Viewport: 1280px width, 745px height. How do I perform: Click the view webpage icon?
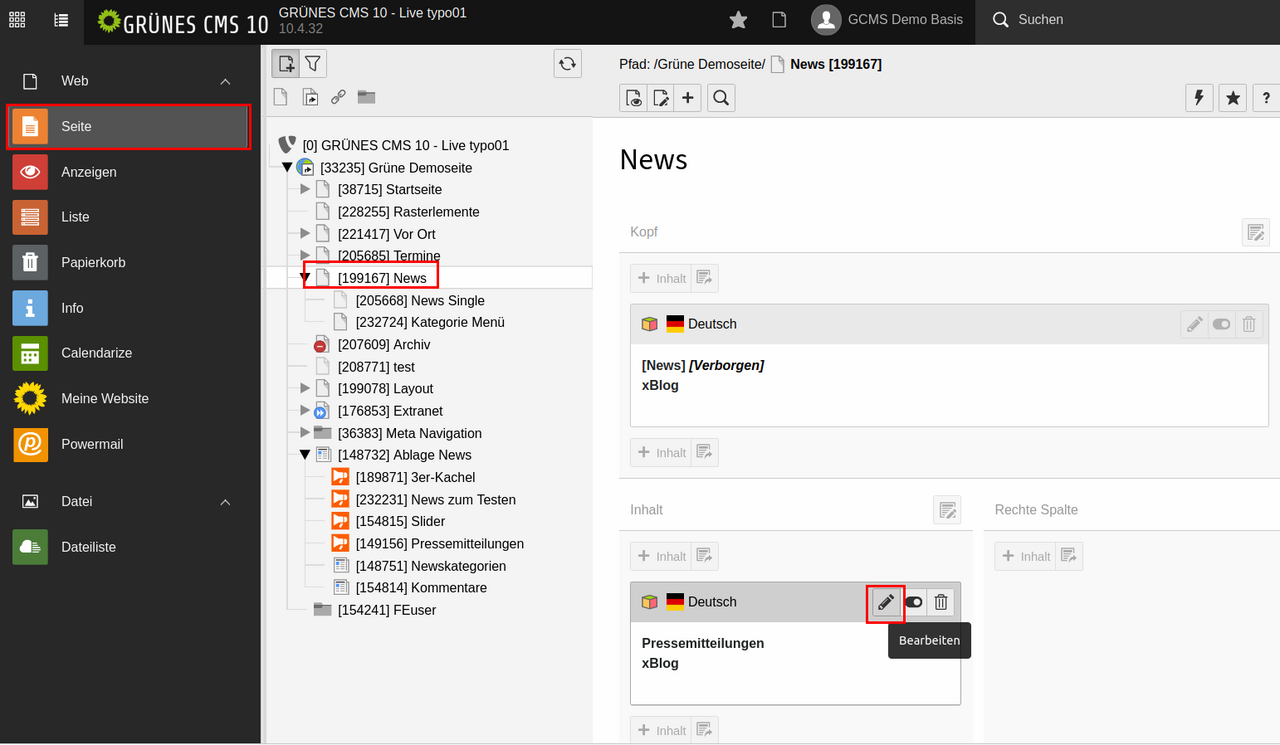coord(633,97)
